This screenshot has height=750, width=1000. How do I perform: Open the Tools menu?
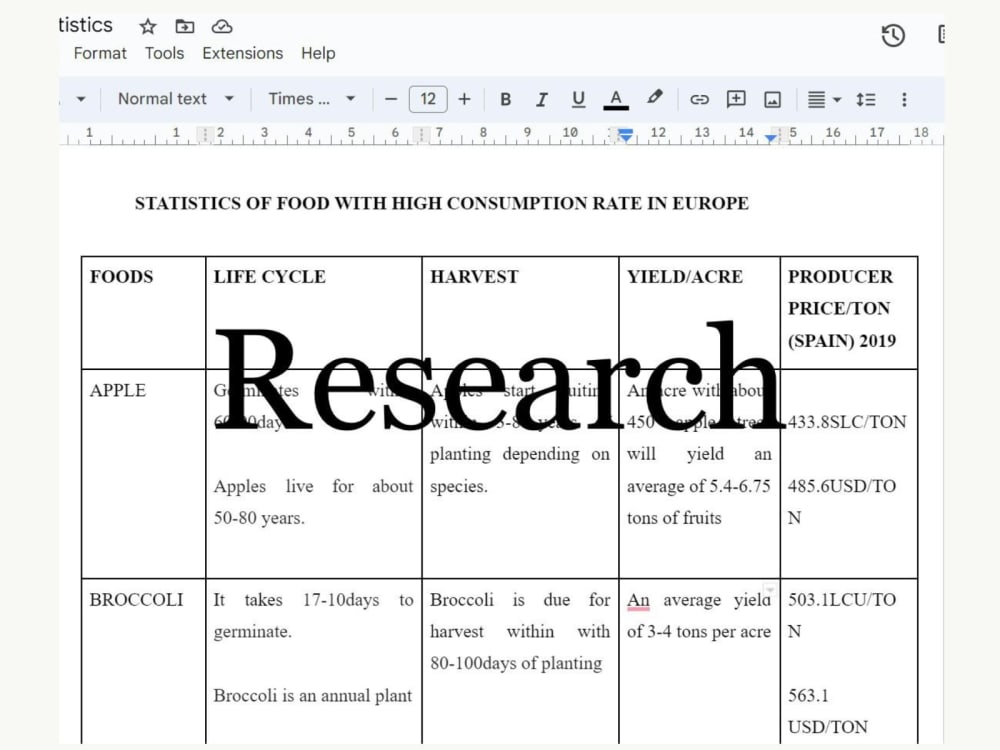[165, 54]
